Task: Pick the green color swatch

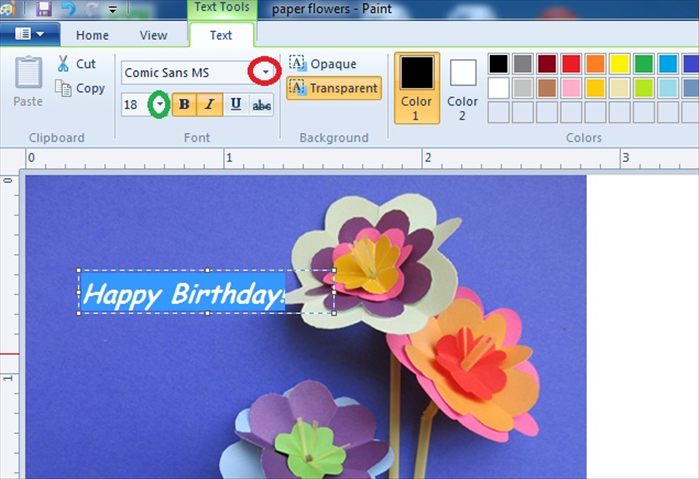Action: (644, 64)
